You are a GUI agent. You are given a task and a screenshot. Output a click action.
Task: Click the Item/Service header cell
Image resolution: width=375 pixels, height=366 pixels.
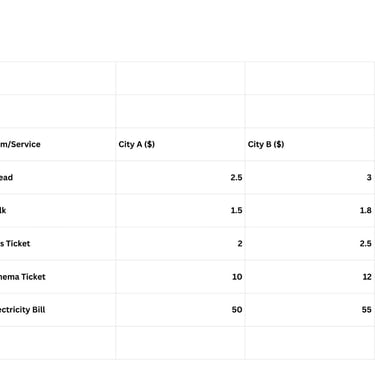(x=58, y=144)
